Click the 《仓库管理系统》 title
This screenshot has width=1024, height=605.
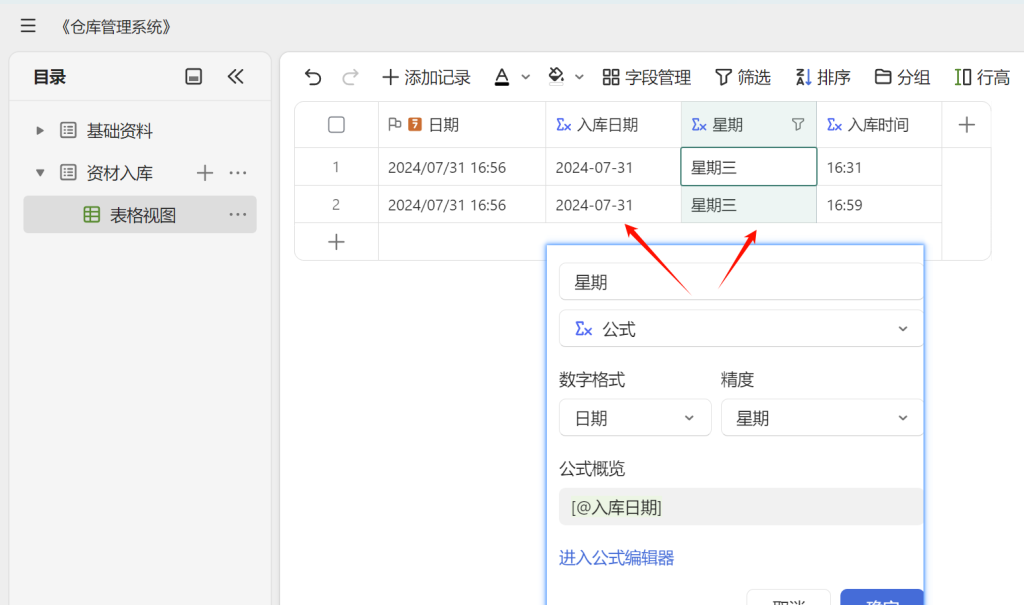tap(116, 27)
